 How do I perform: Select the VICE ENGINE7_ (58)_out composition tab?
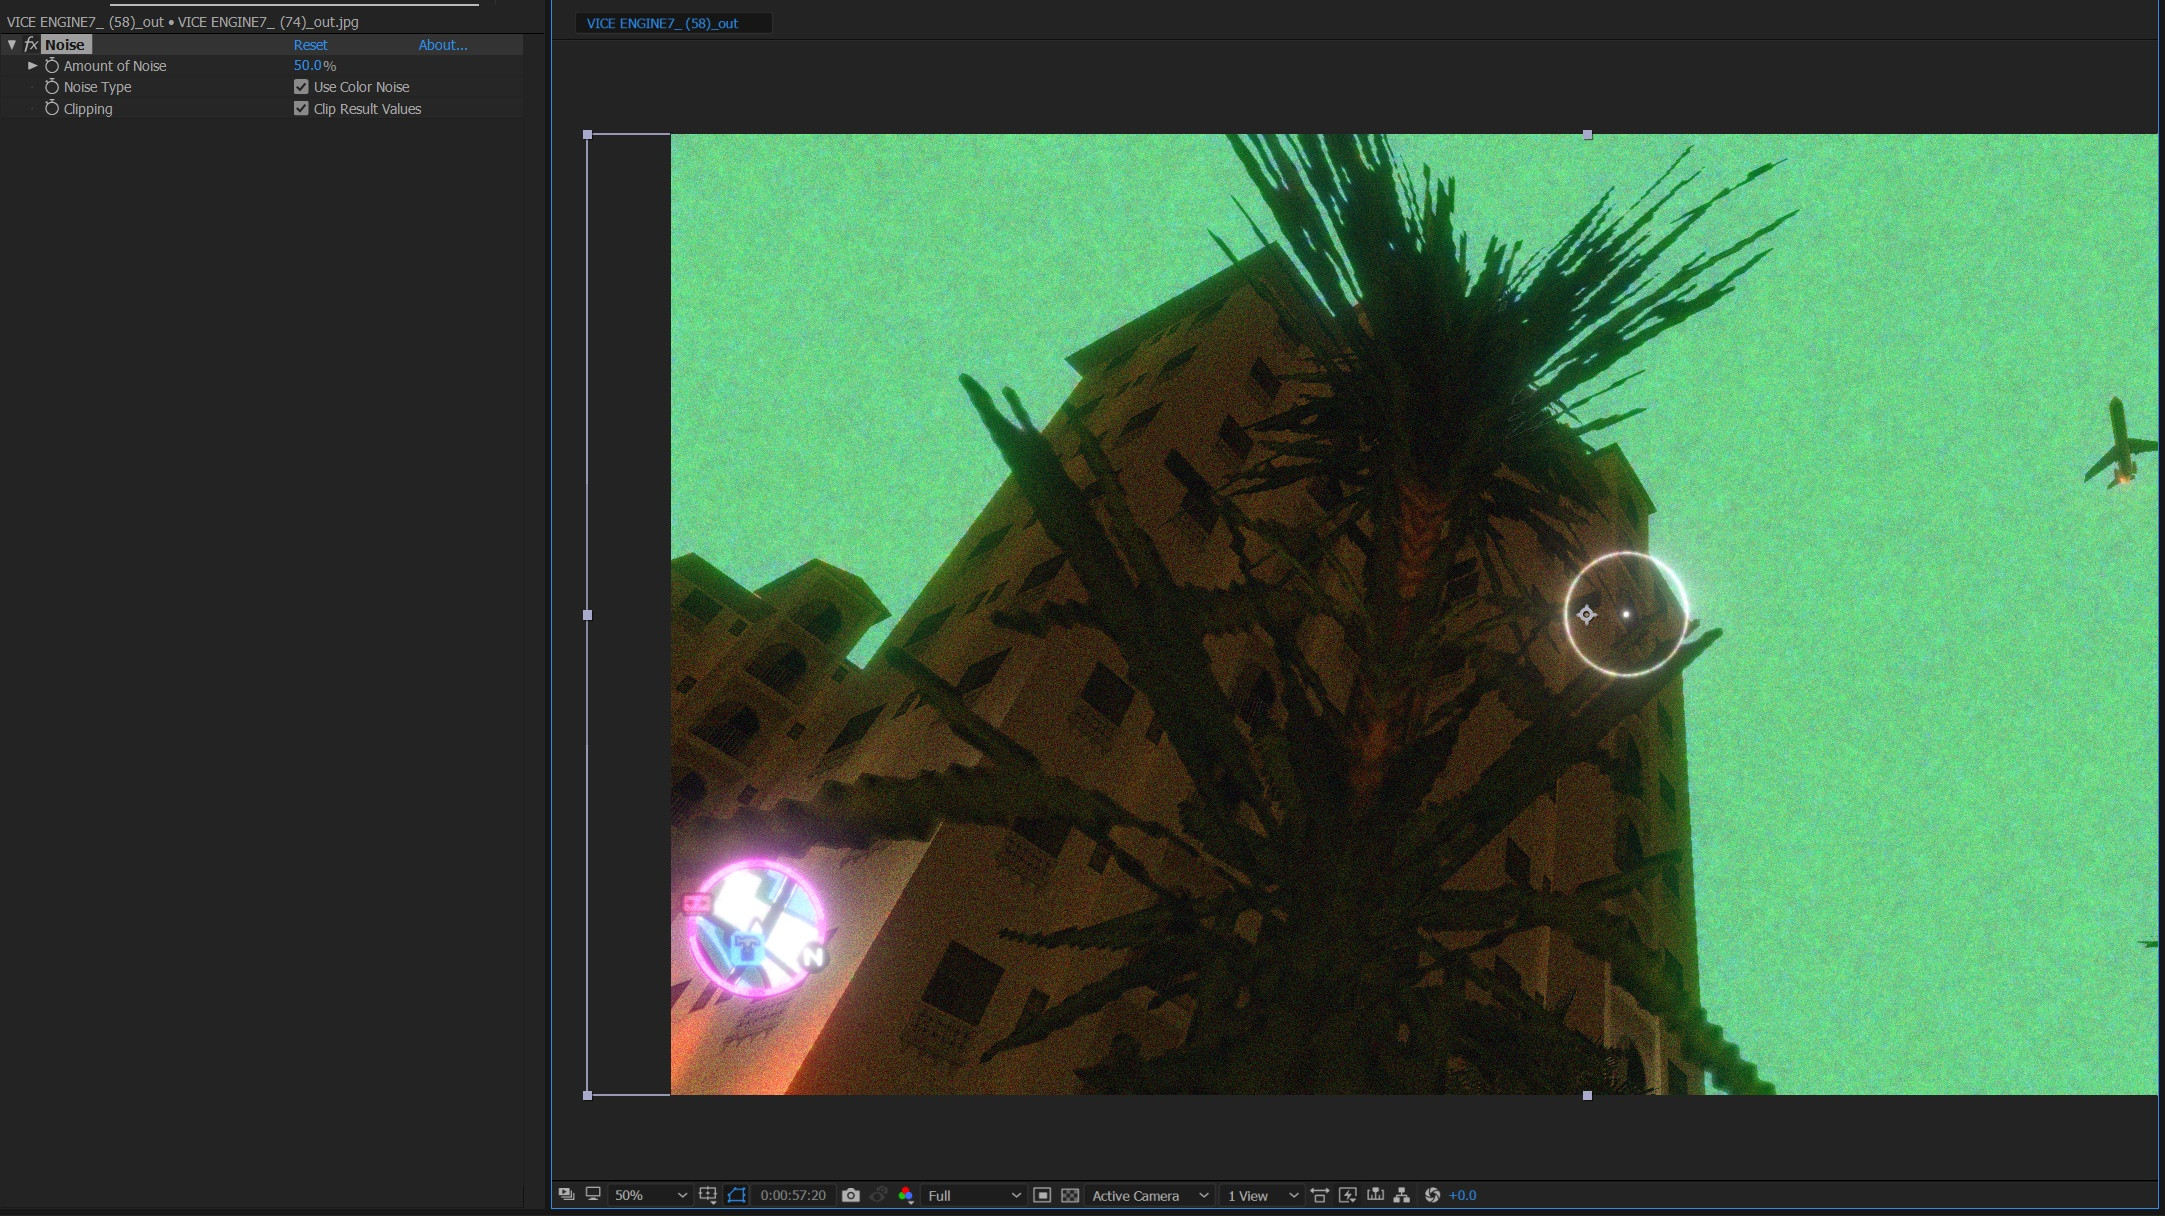click(x=662, y=23)
